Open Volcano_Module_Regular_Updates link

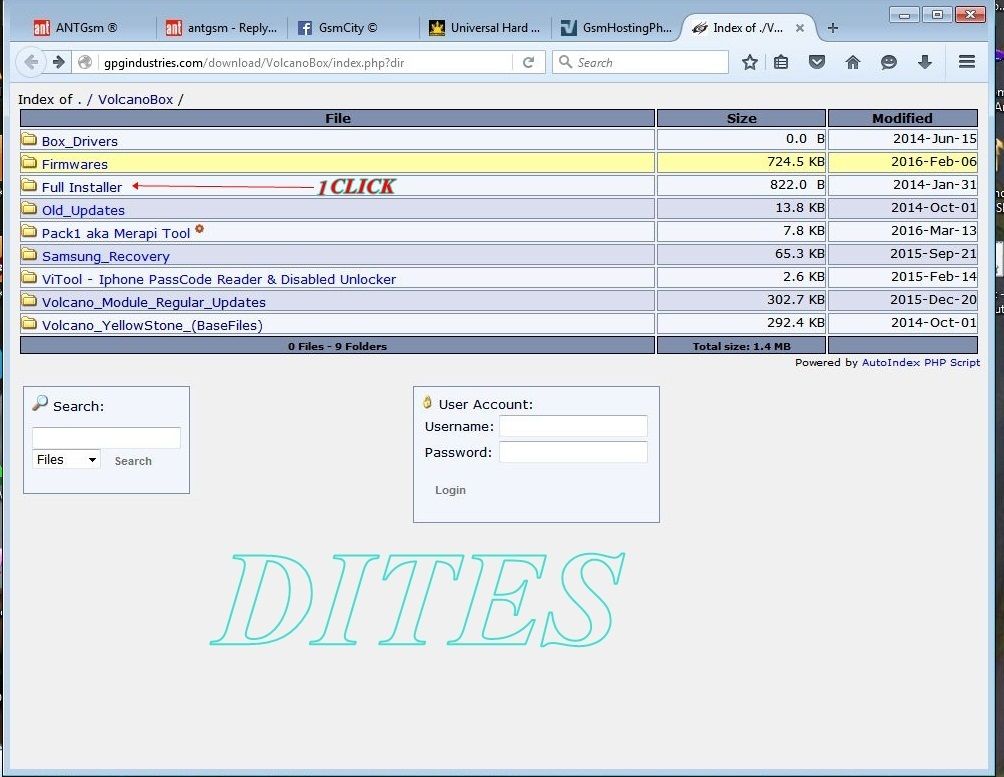coord(154,302)
